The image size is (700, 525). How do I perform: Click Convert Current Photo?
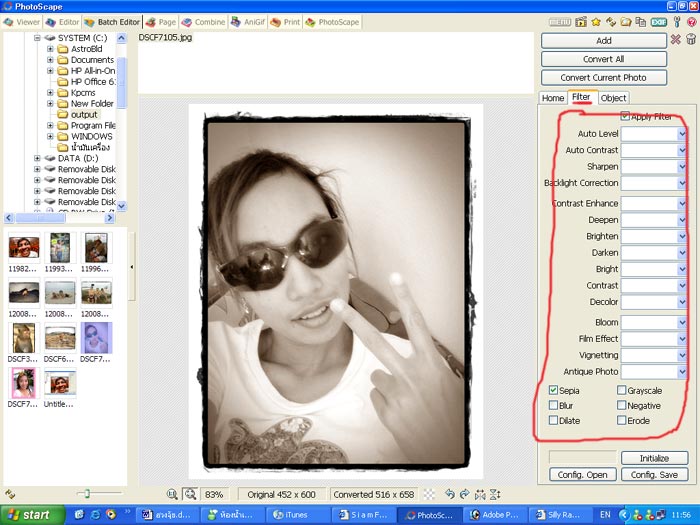604,78
